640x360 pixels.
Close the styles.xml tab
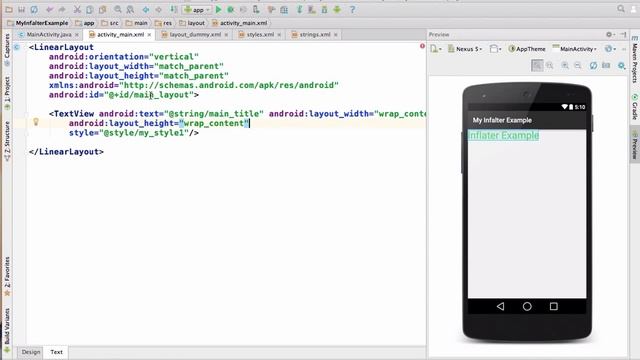point(279,35)
